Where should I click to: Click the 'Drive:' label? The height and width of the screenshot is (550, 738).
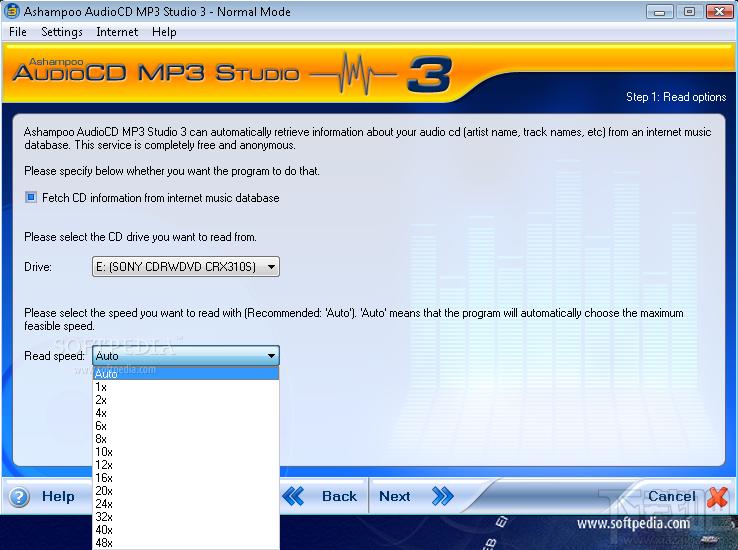38,267
